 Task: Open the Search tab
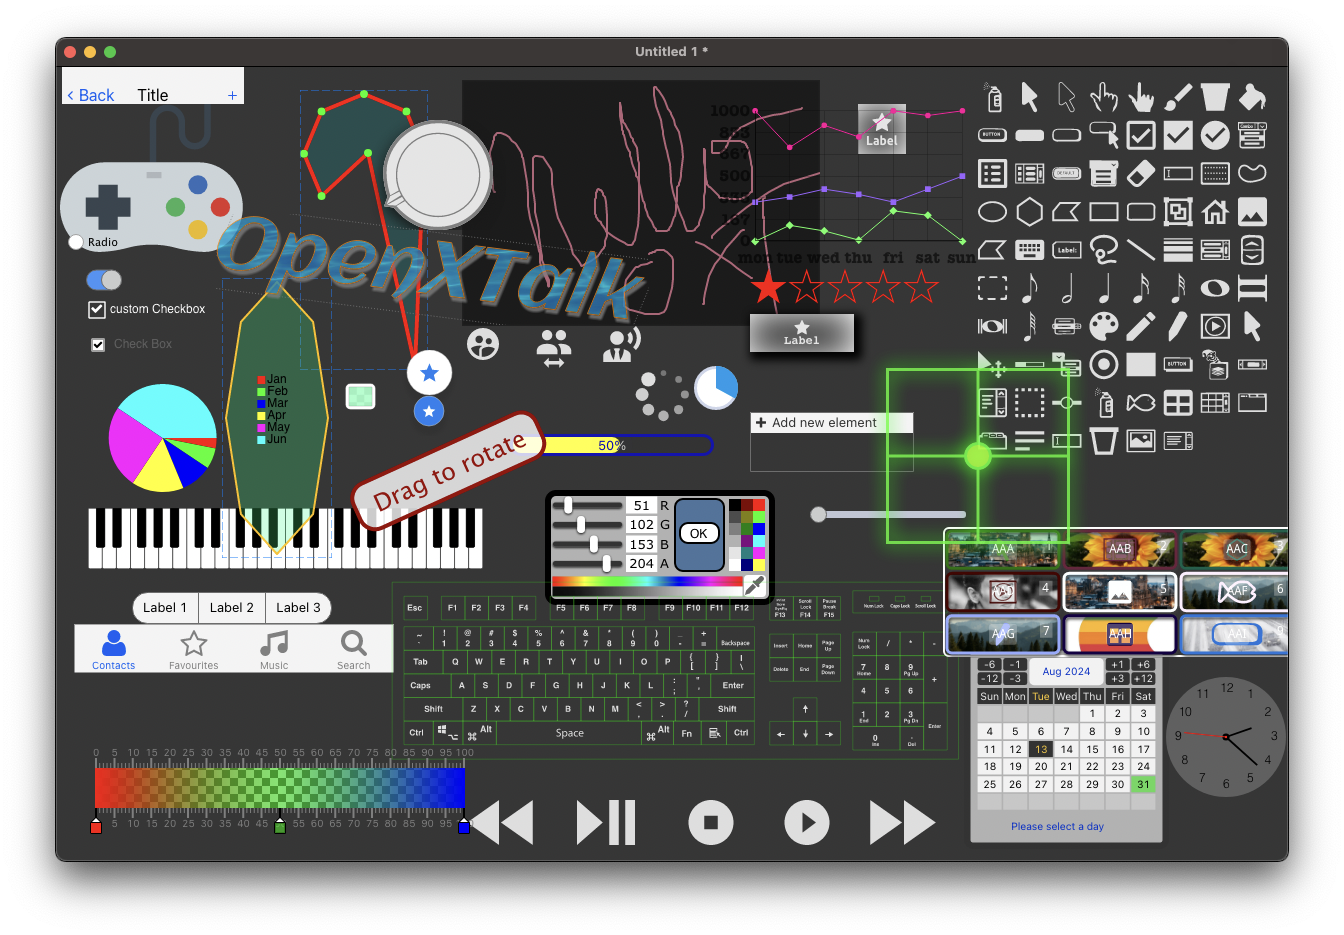[x=353, y=650]
